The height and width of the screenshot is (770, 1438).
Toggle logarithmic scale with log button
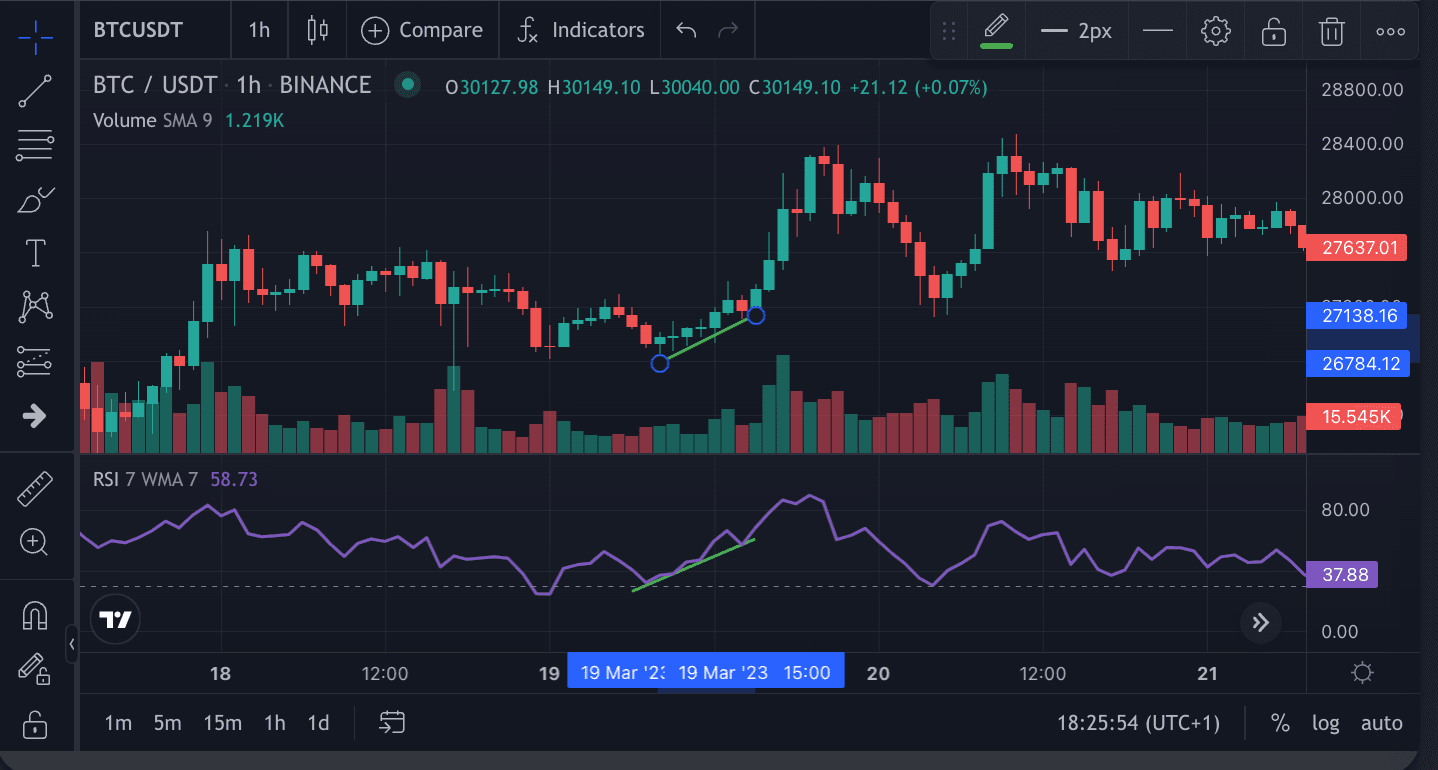coord(1325,723)
